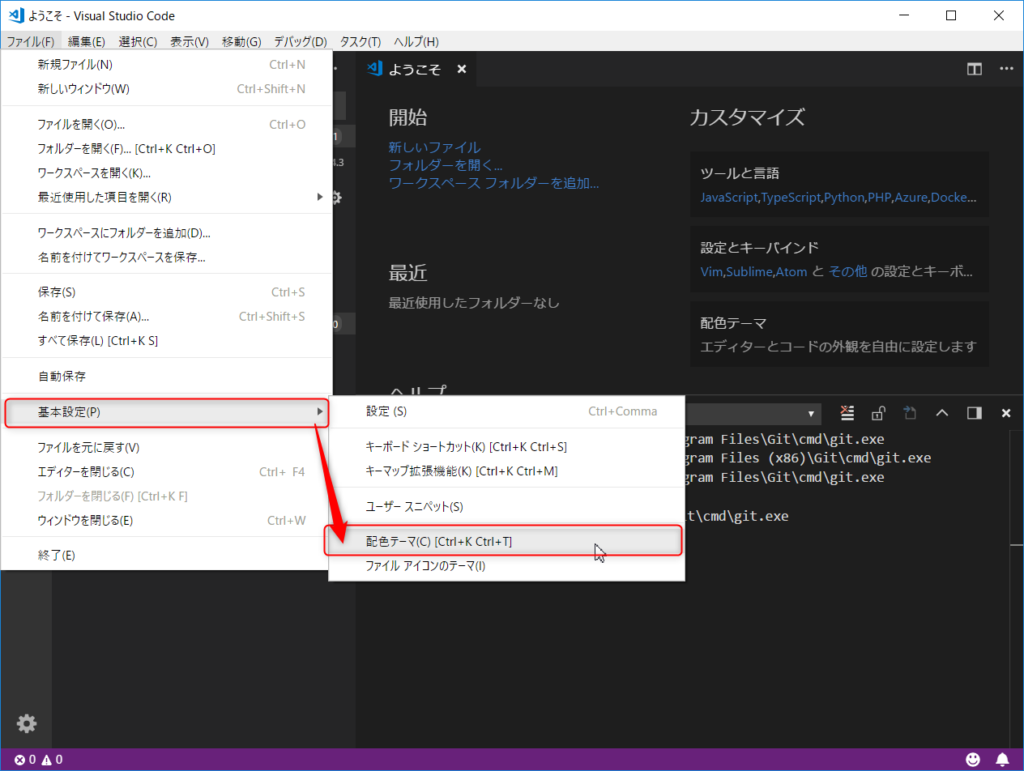The height and width of the screenshot is (771, 1024).
Task: Click the errors and warnings count in status bar
Action: [x=39, y=759]
